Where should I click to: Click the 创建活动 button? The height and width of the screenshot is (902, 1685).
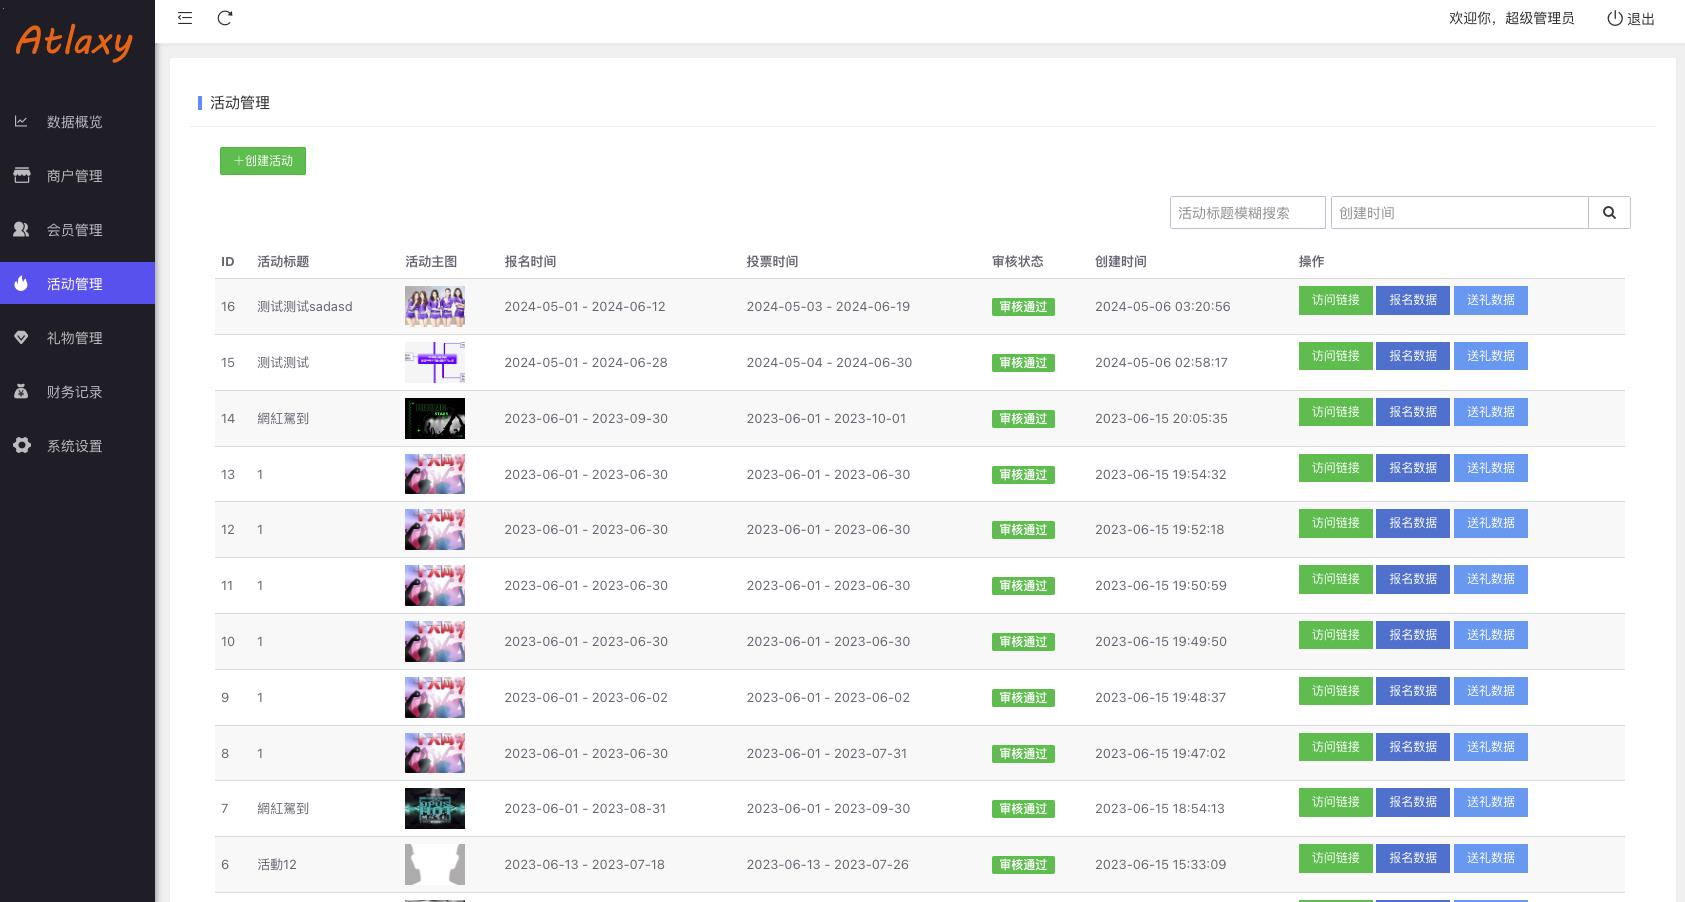coord(263,161)
